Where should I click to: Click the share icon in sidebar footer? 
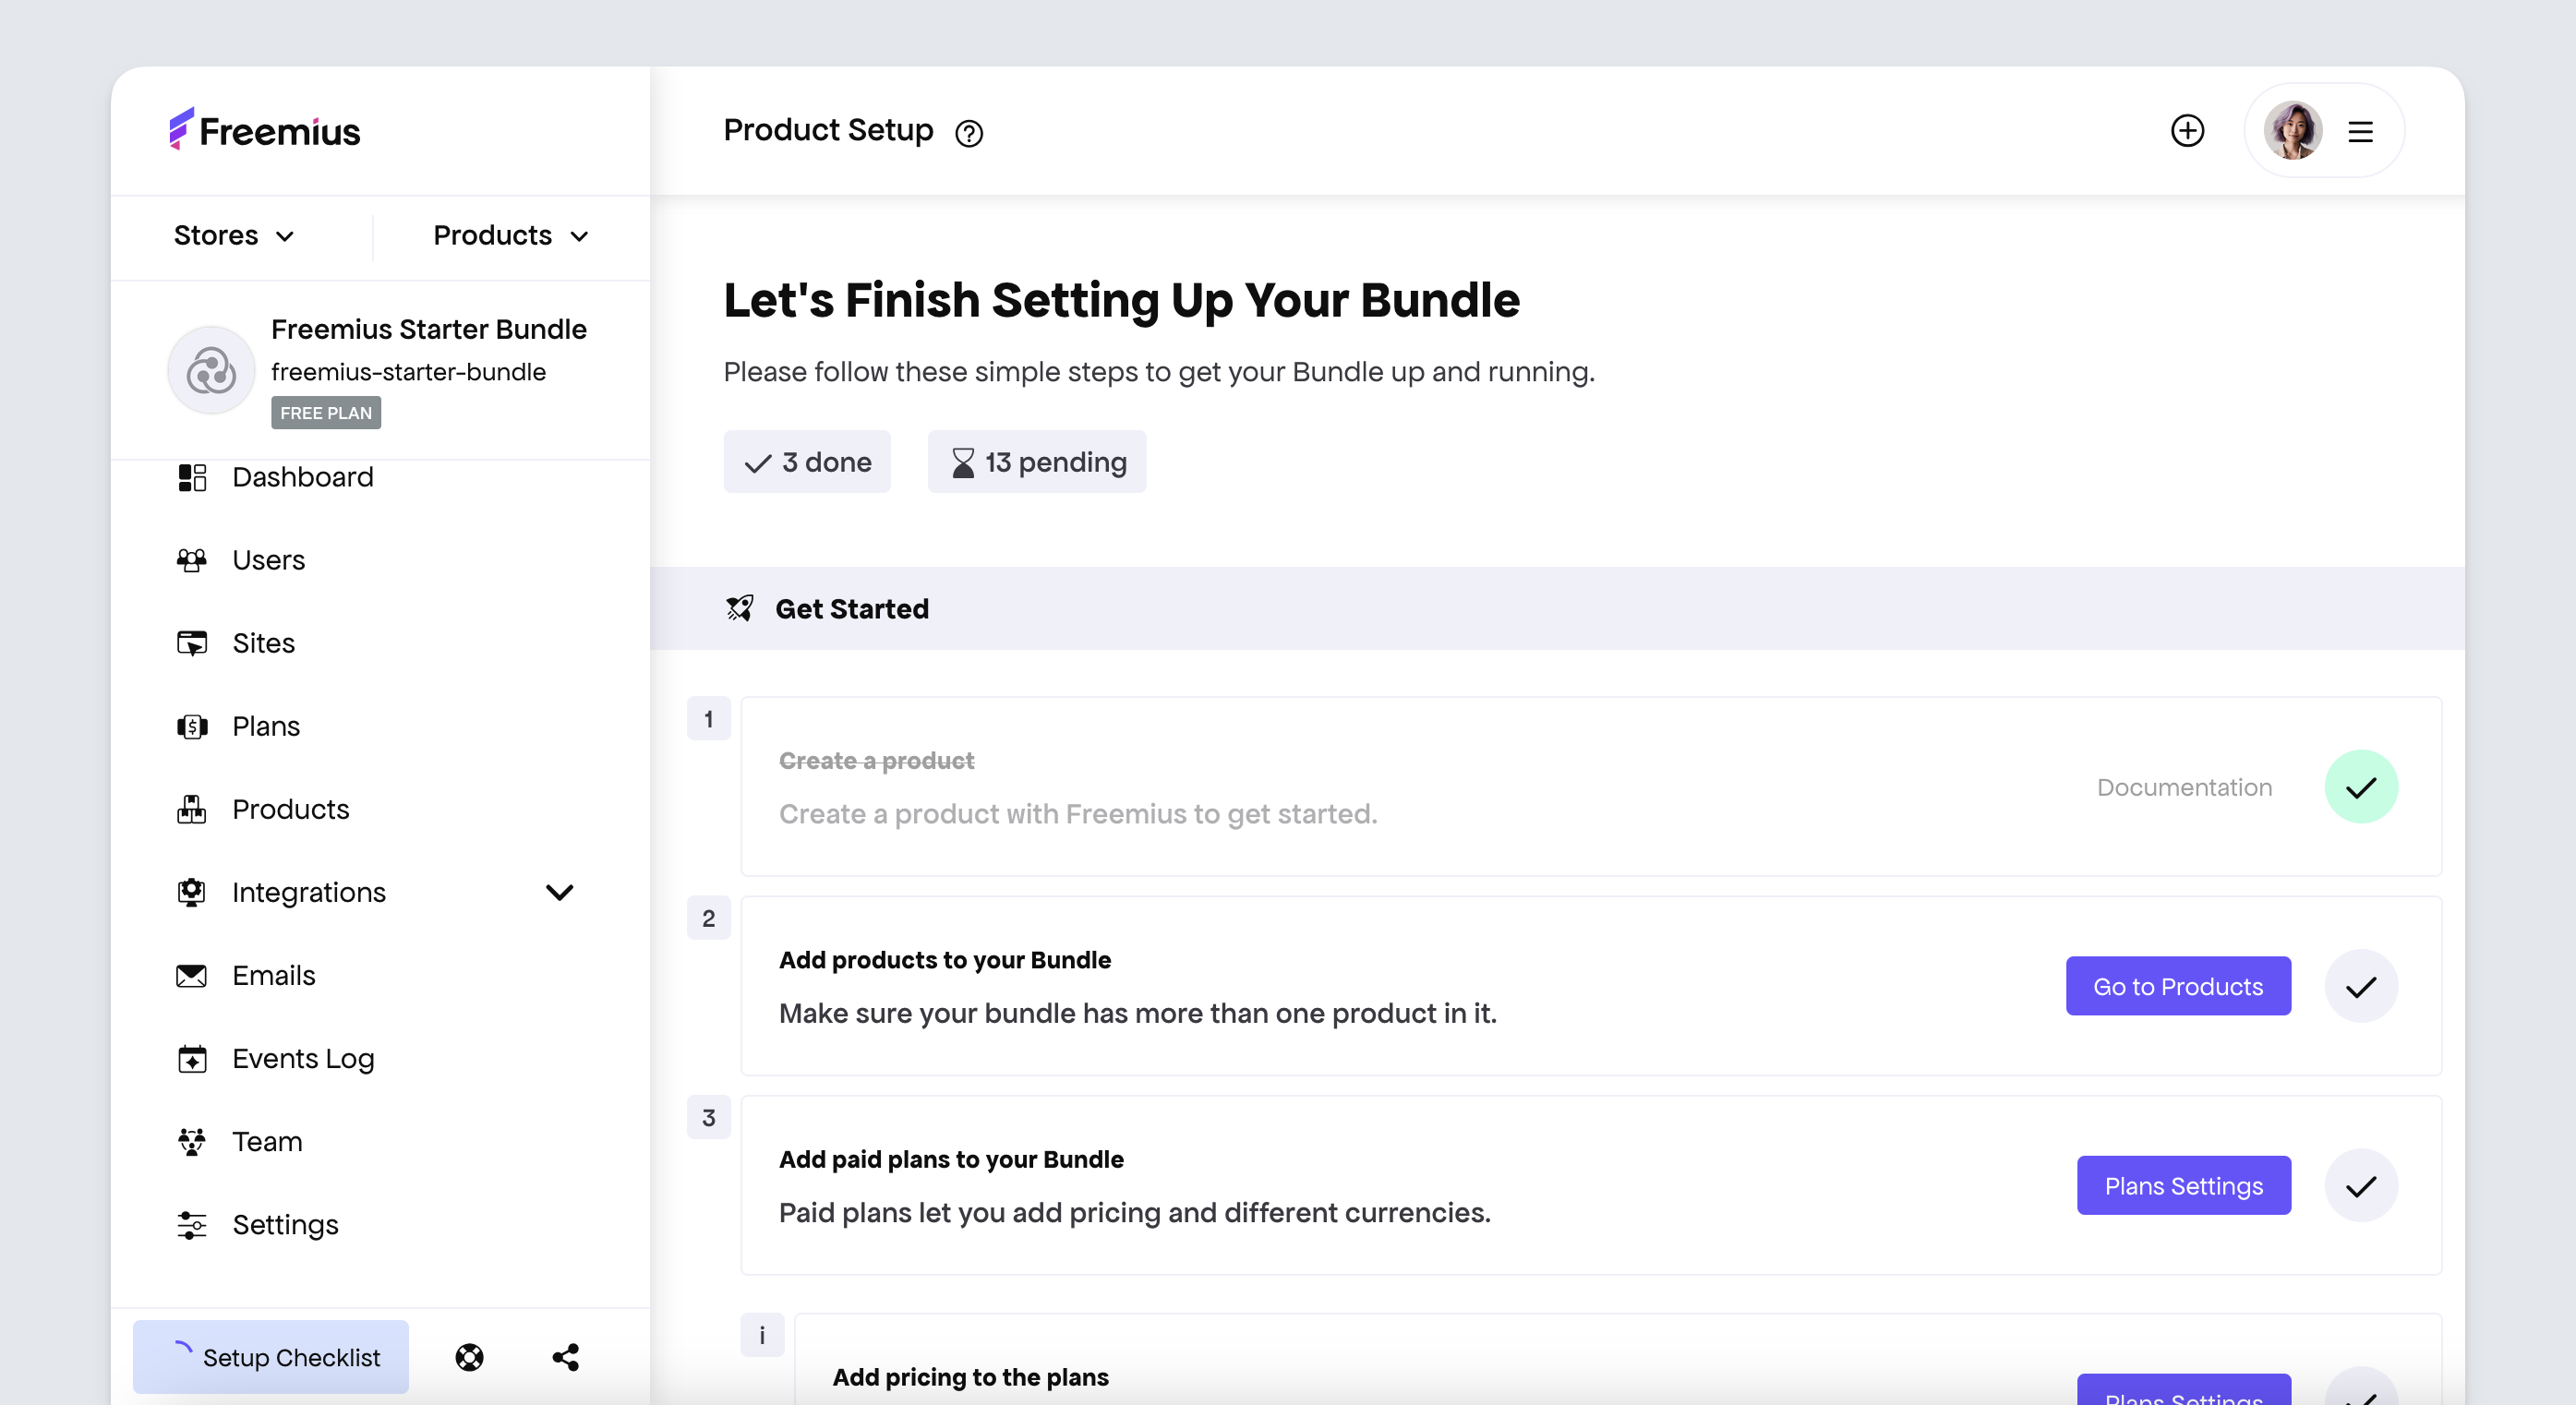566,1358
